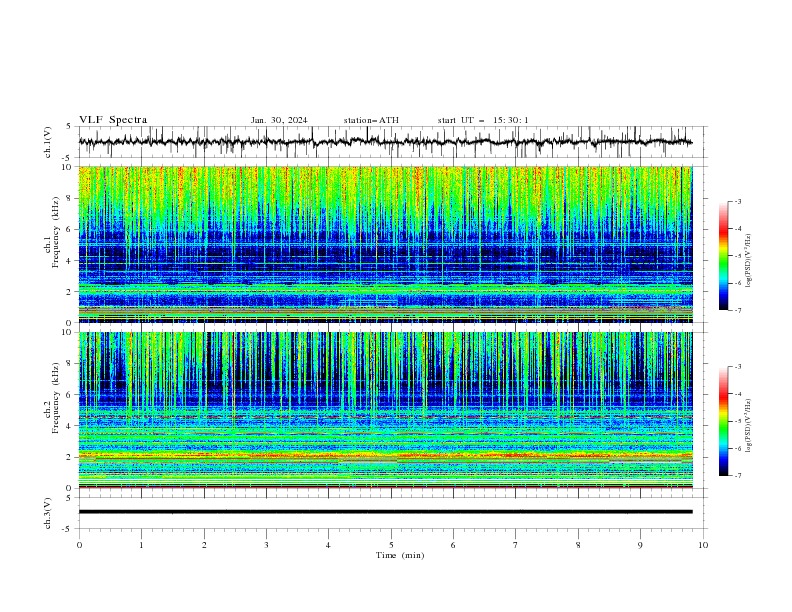Click inside the ch.2 spectrogram panel

coord(385,410)
